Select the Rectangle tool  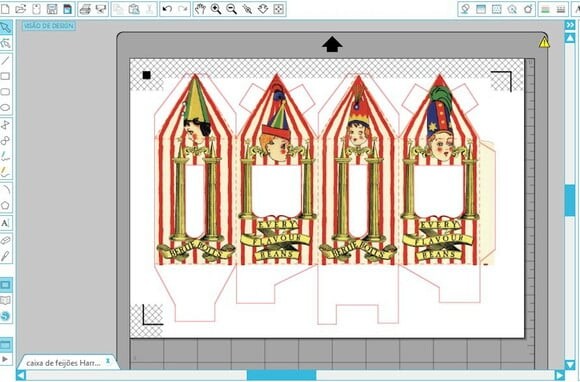(x=5, y=76)
